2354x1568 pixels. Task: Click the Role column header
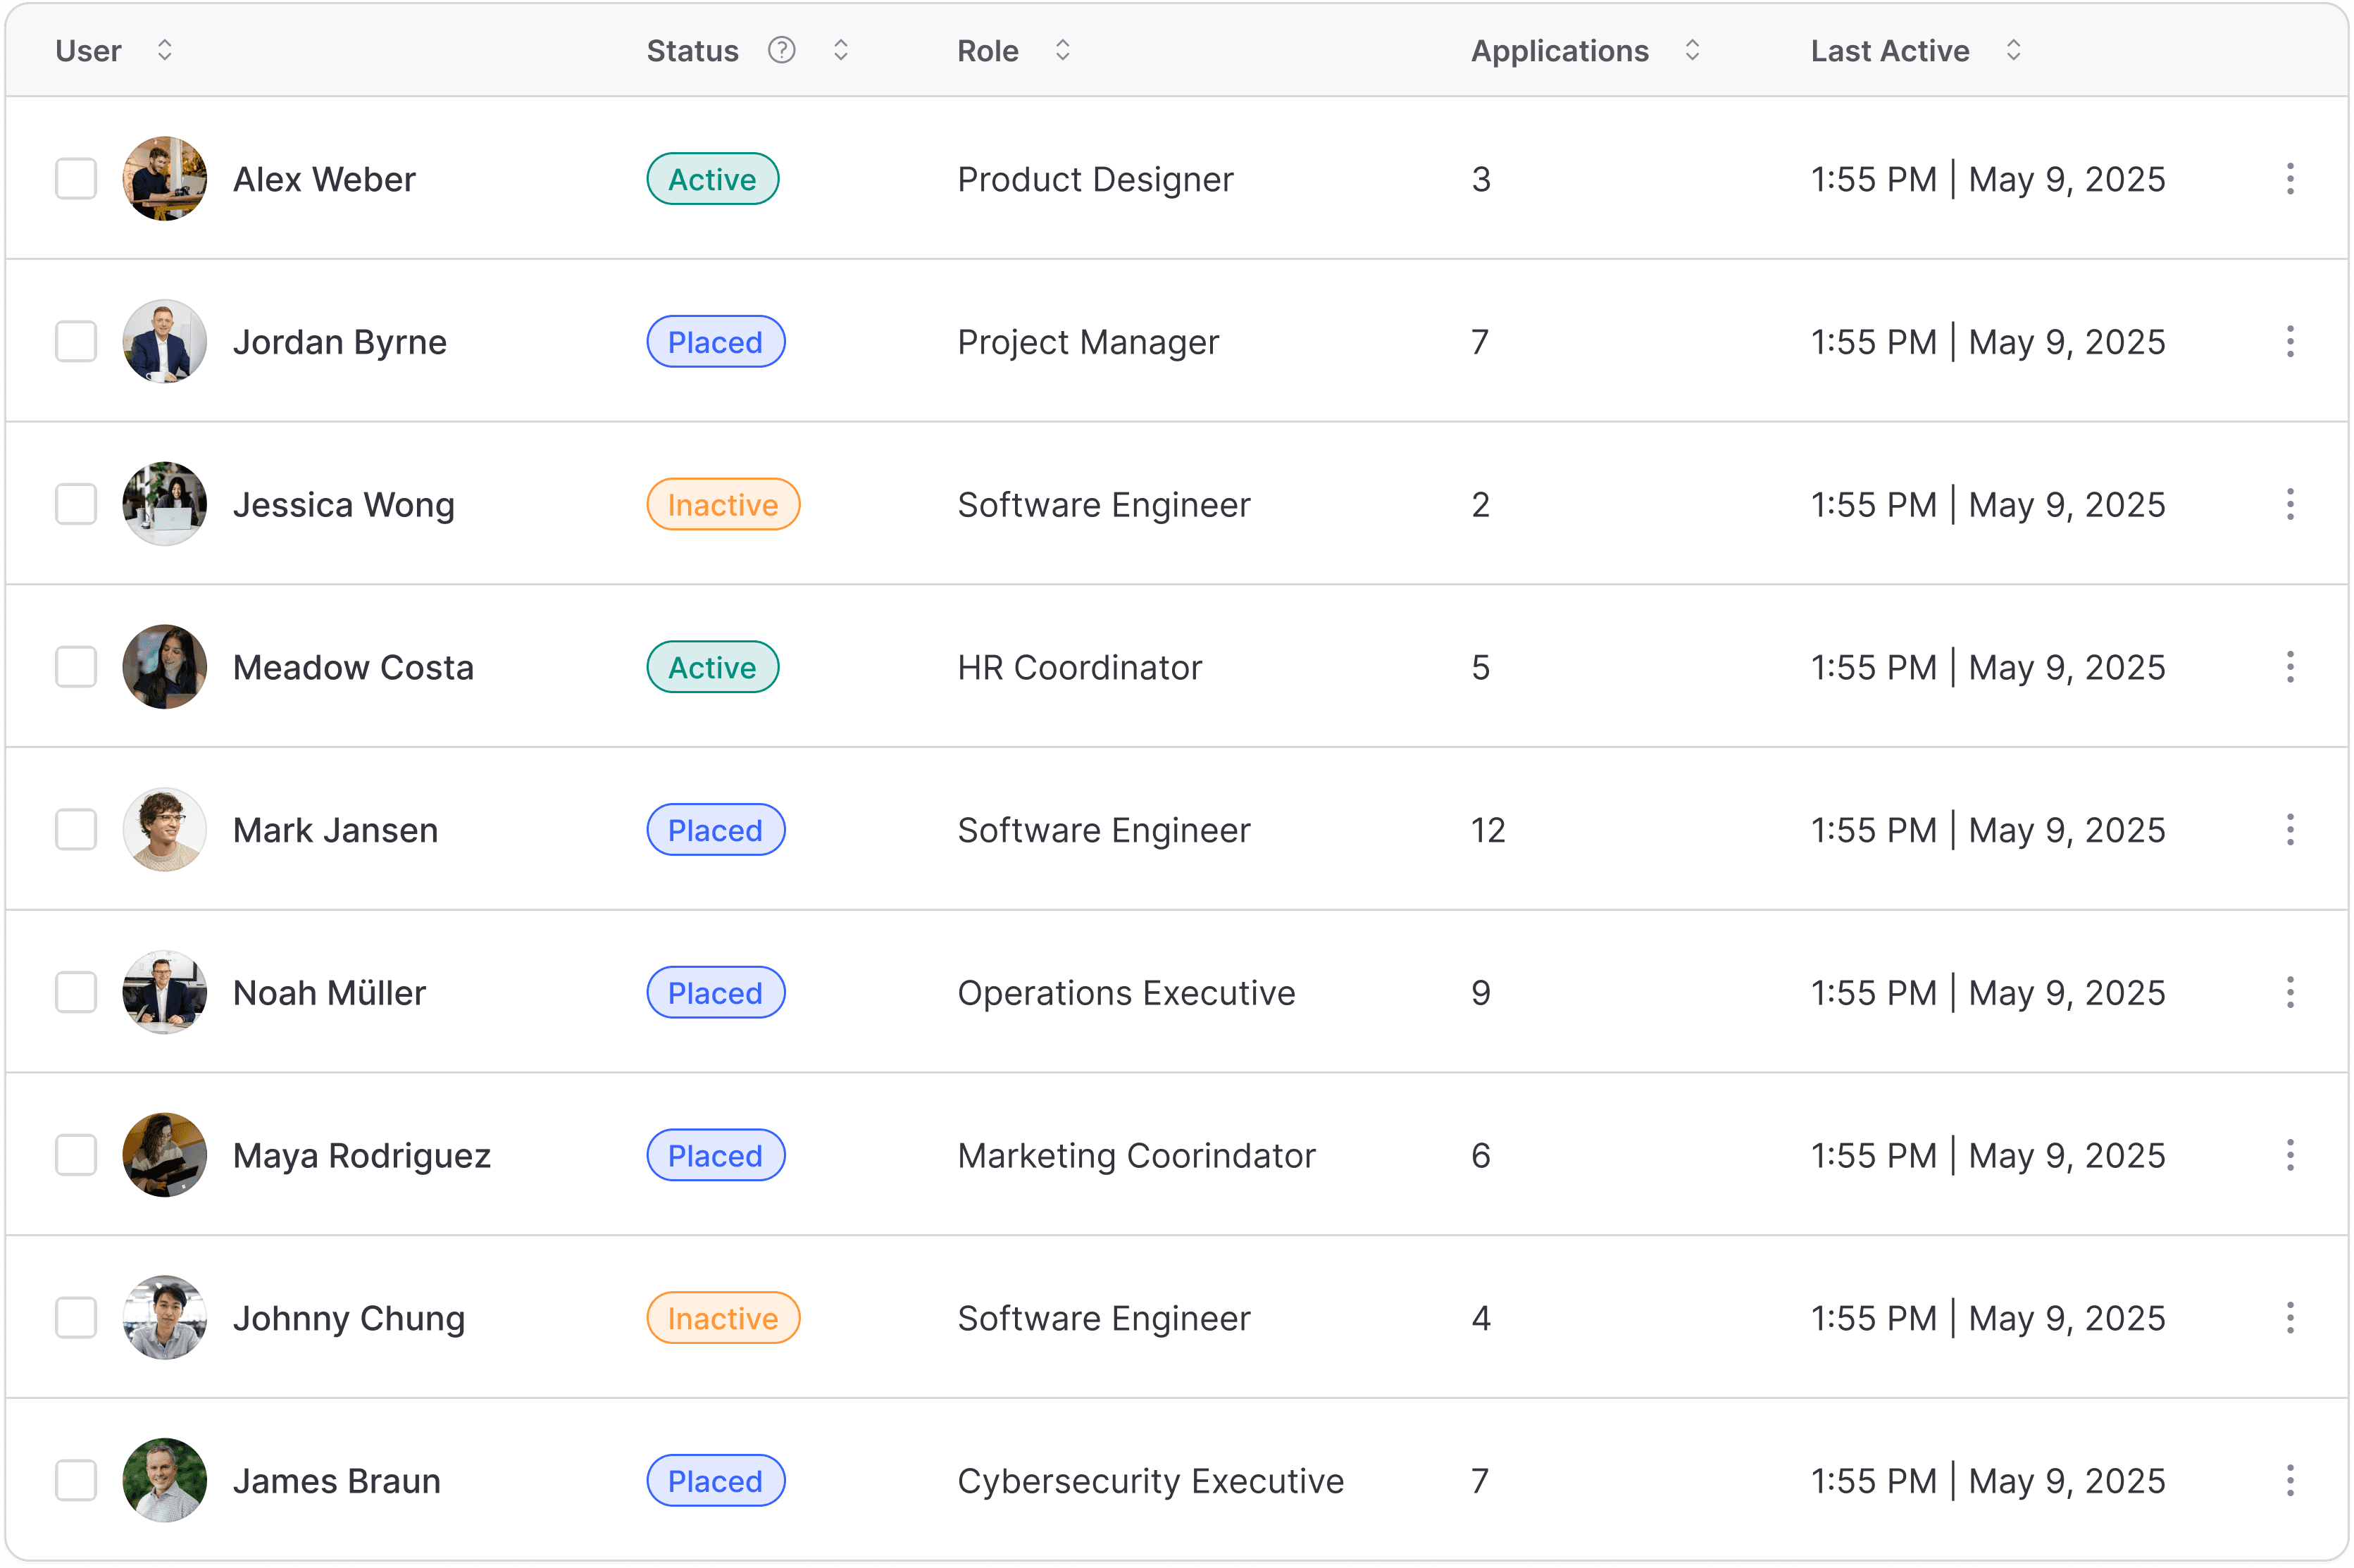click(987, 51)
